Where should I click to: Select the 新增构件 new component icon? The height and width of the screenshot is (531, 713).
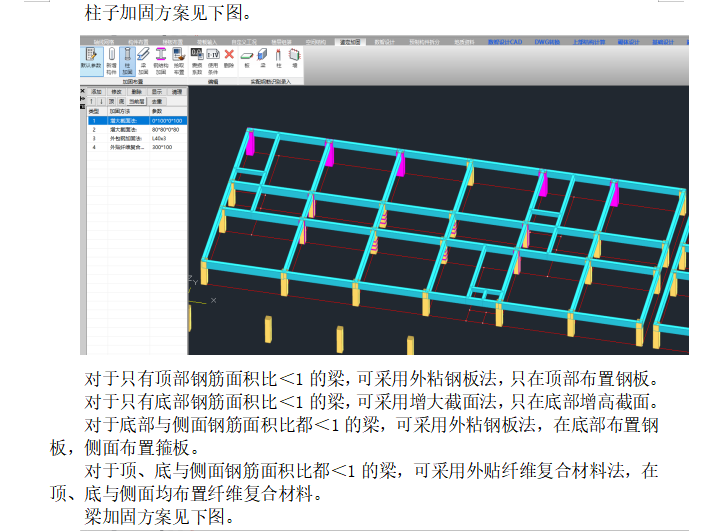coord(111,61)
